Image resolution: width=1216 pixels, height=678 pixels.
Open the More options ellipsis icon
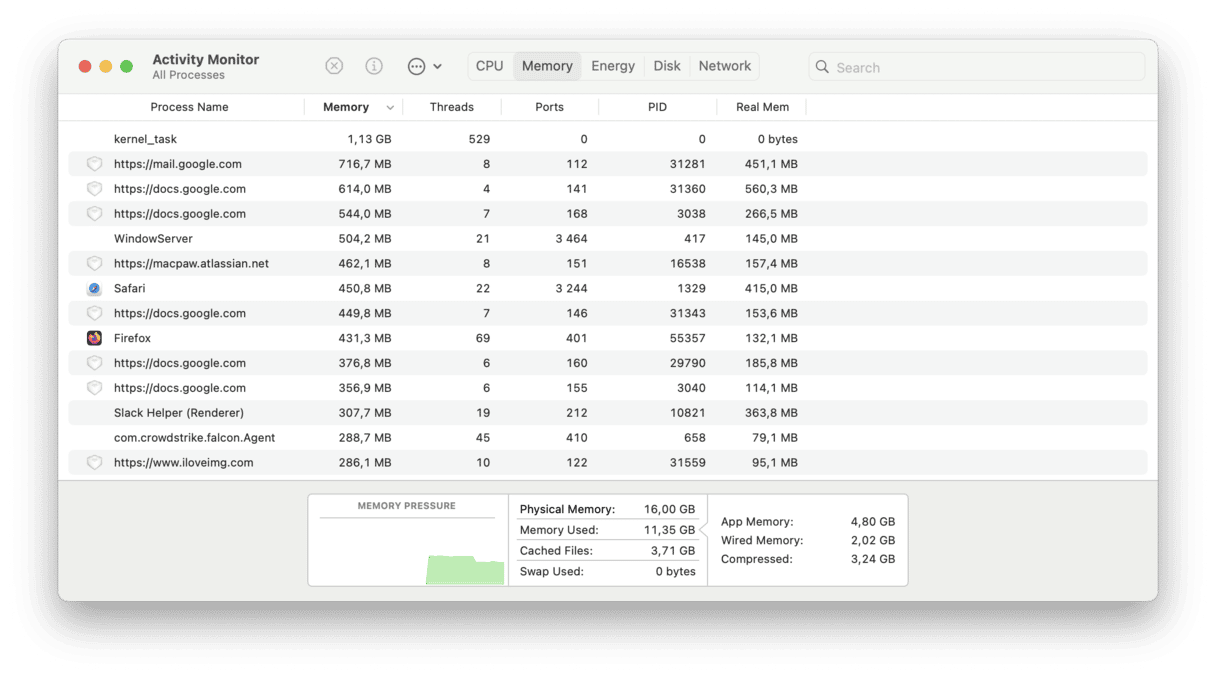click(416, 65)
